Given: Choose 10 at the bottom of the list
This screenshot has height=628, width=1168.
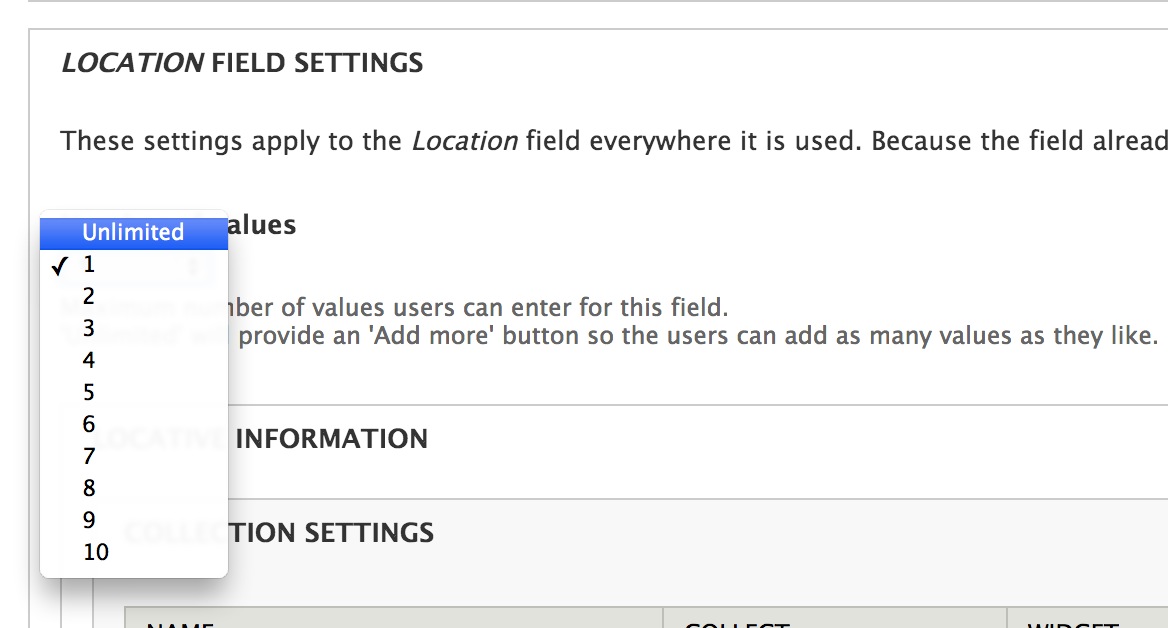Looking at the screenshot, I should tap(134, 553).
